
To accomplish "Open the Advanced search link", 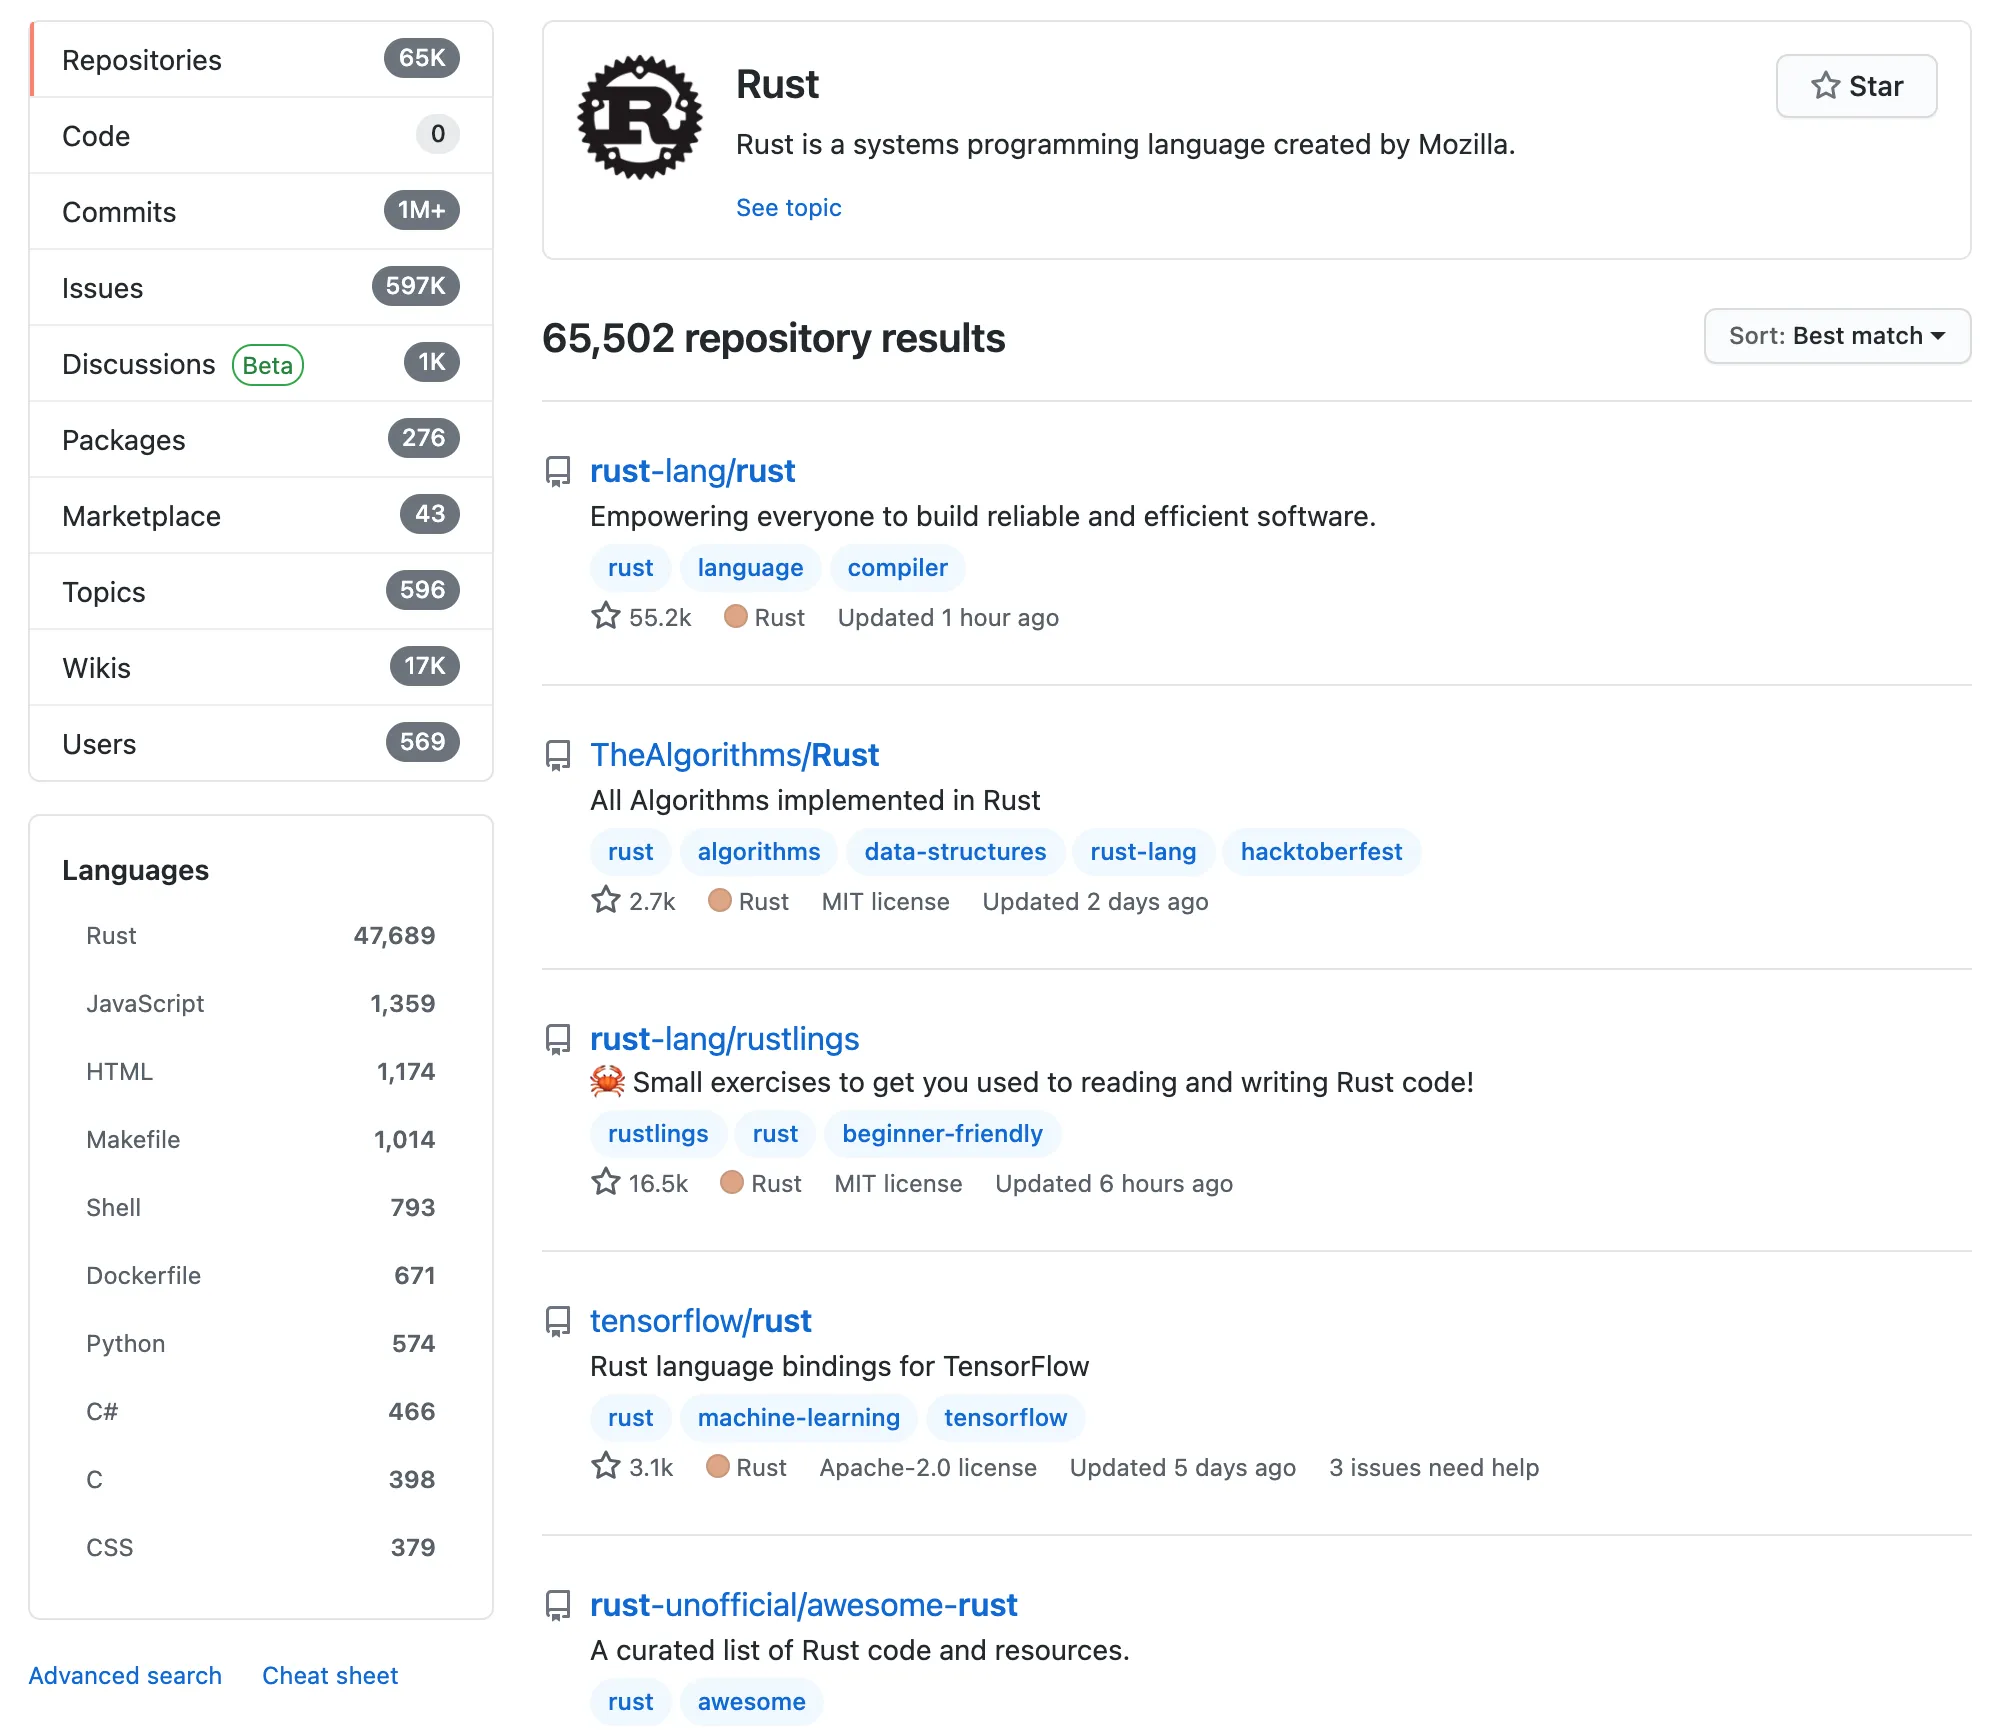I will (125, 1675).
